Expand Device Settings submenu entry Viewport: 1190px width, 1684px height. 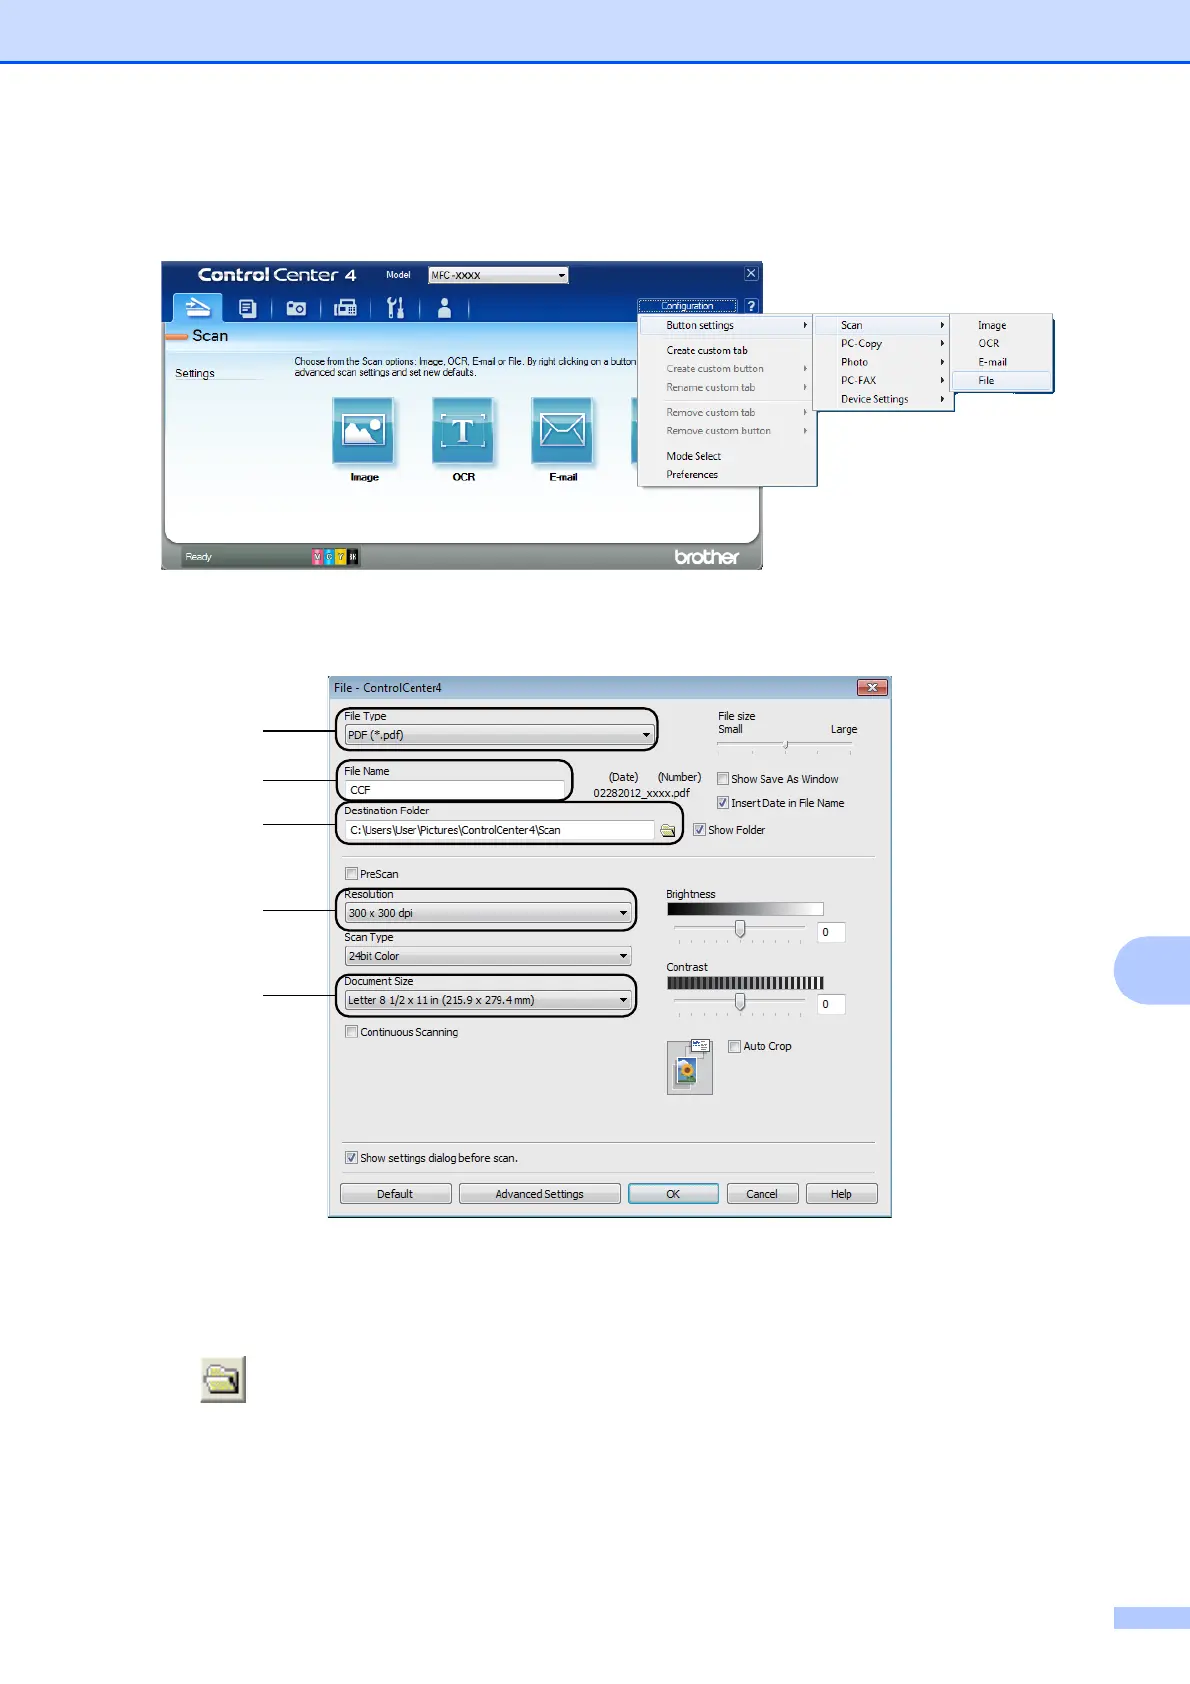[x=881, y=399]
